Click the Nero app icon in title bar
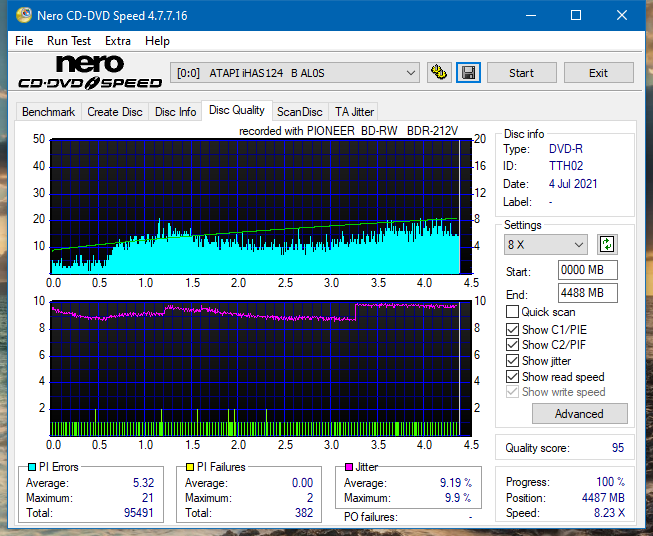The height and width of the screenshot is (536, 653). coord(24,15)
